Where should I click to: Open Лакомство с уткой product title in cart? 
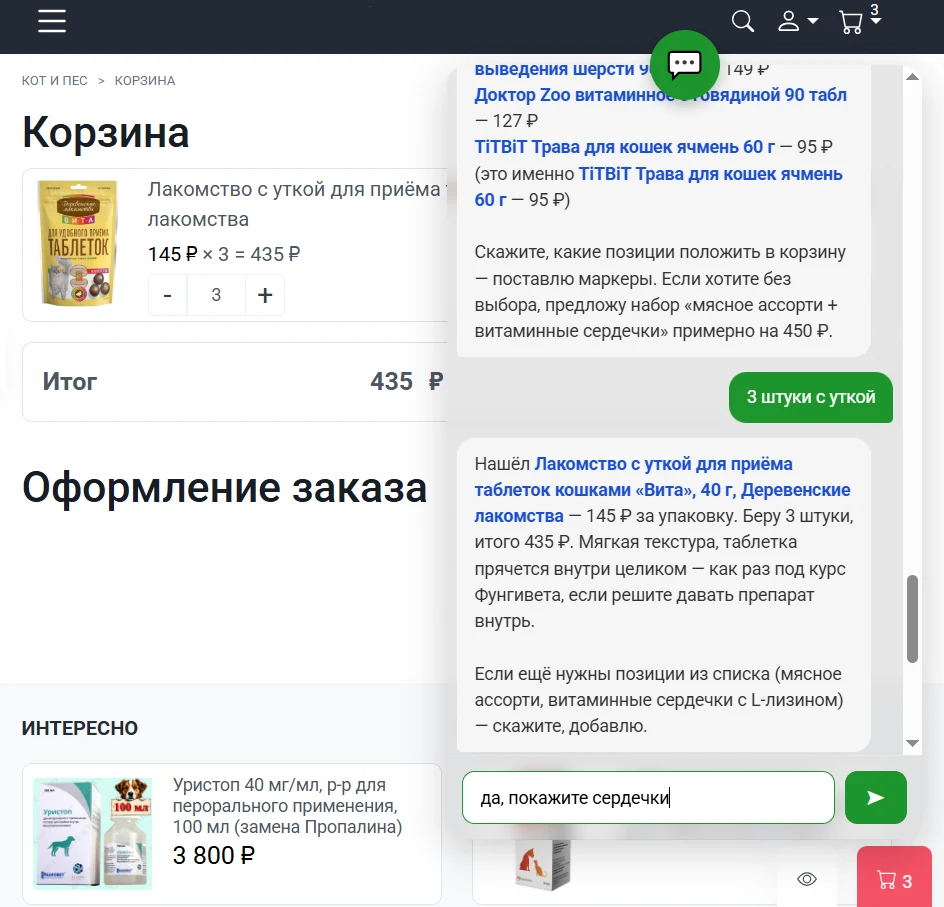click(x=296, y=204)
